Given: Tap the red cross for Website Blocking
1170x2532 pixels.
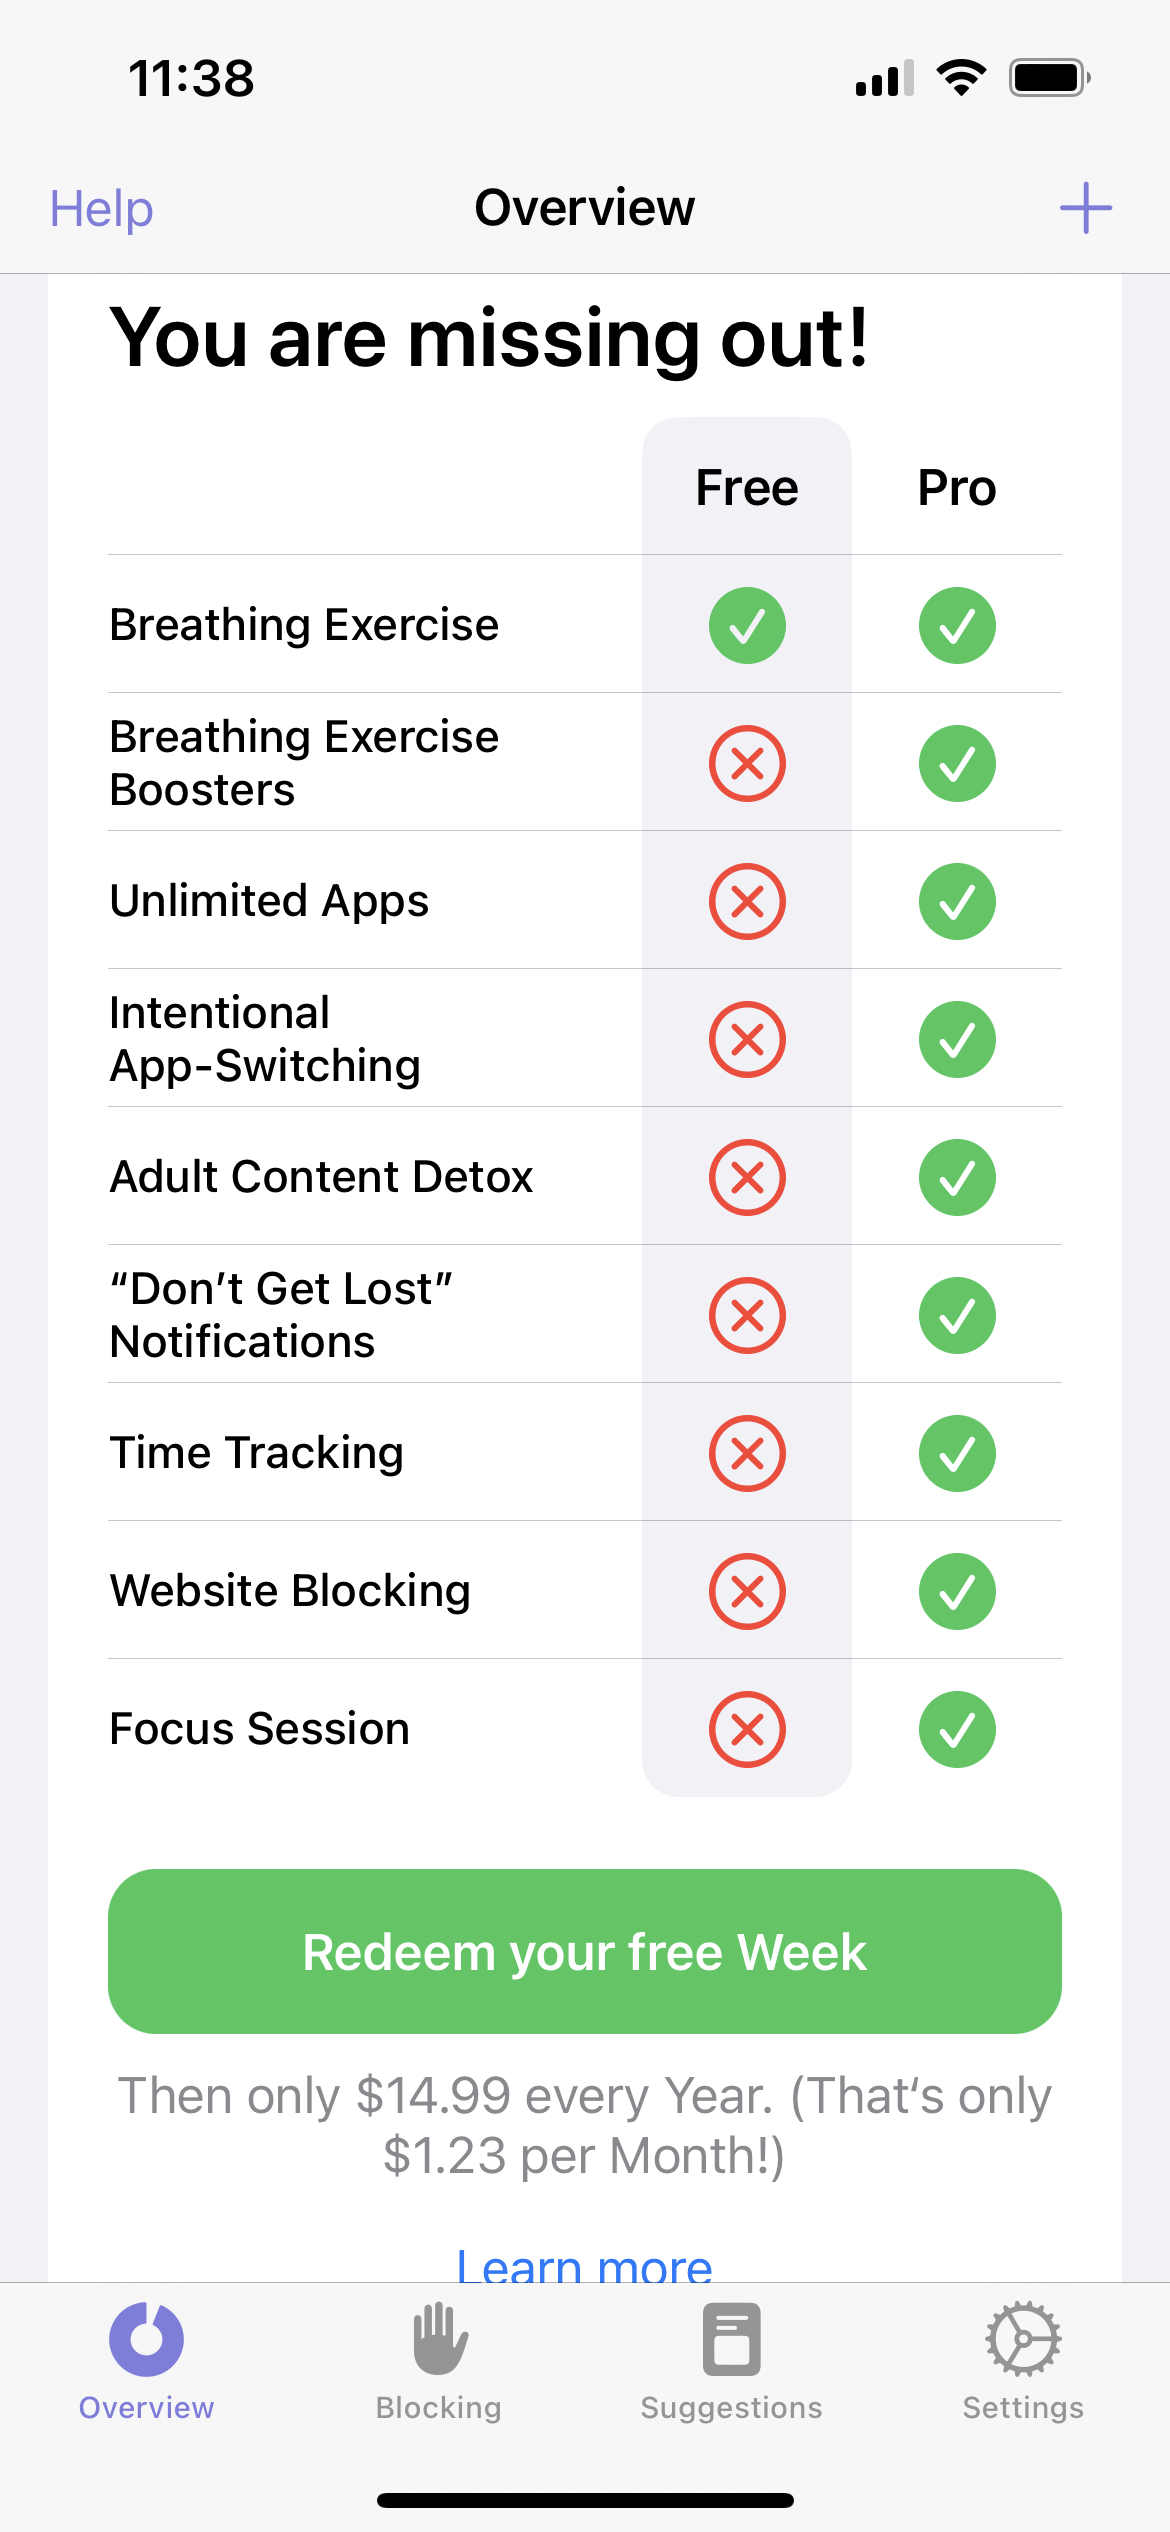Looking at the screenshot, I should pyautogui.click(x=746, y=1591).
